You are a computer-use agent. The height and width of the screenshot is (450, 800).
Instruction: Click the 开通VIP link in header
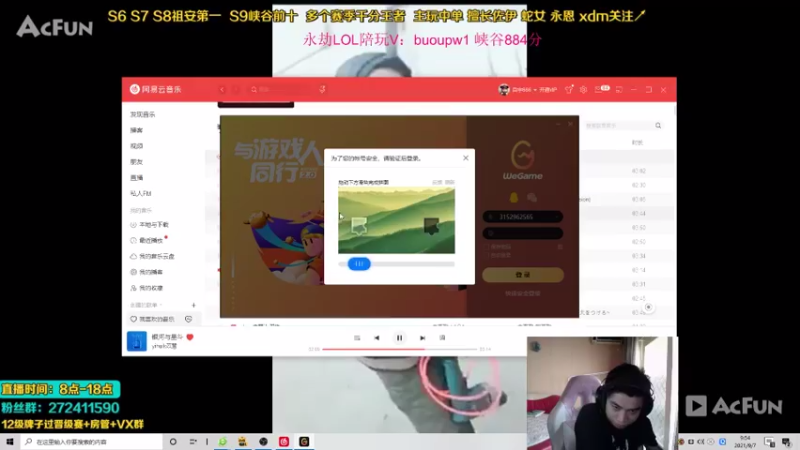[548, 90]
